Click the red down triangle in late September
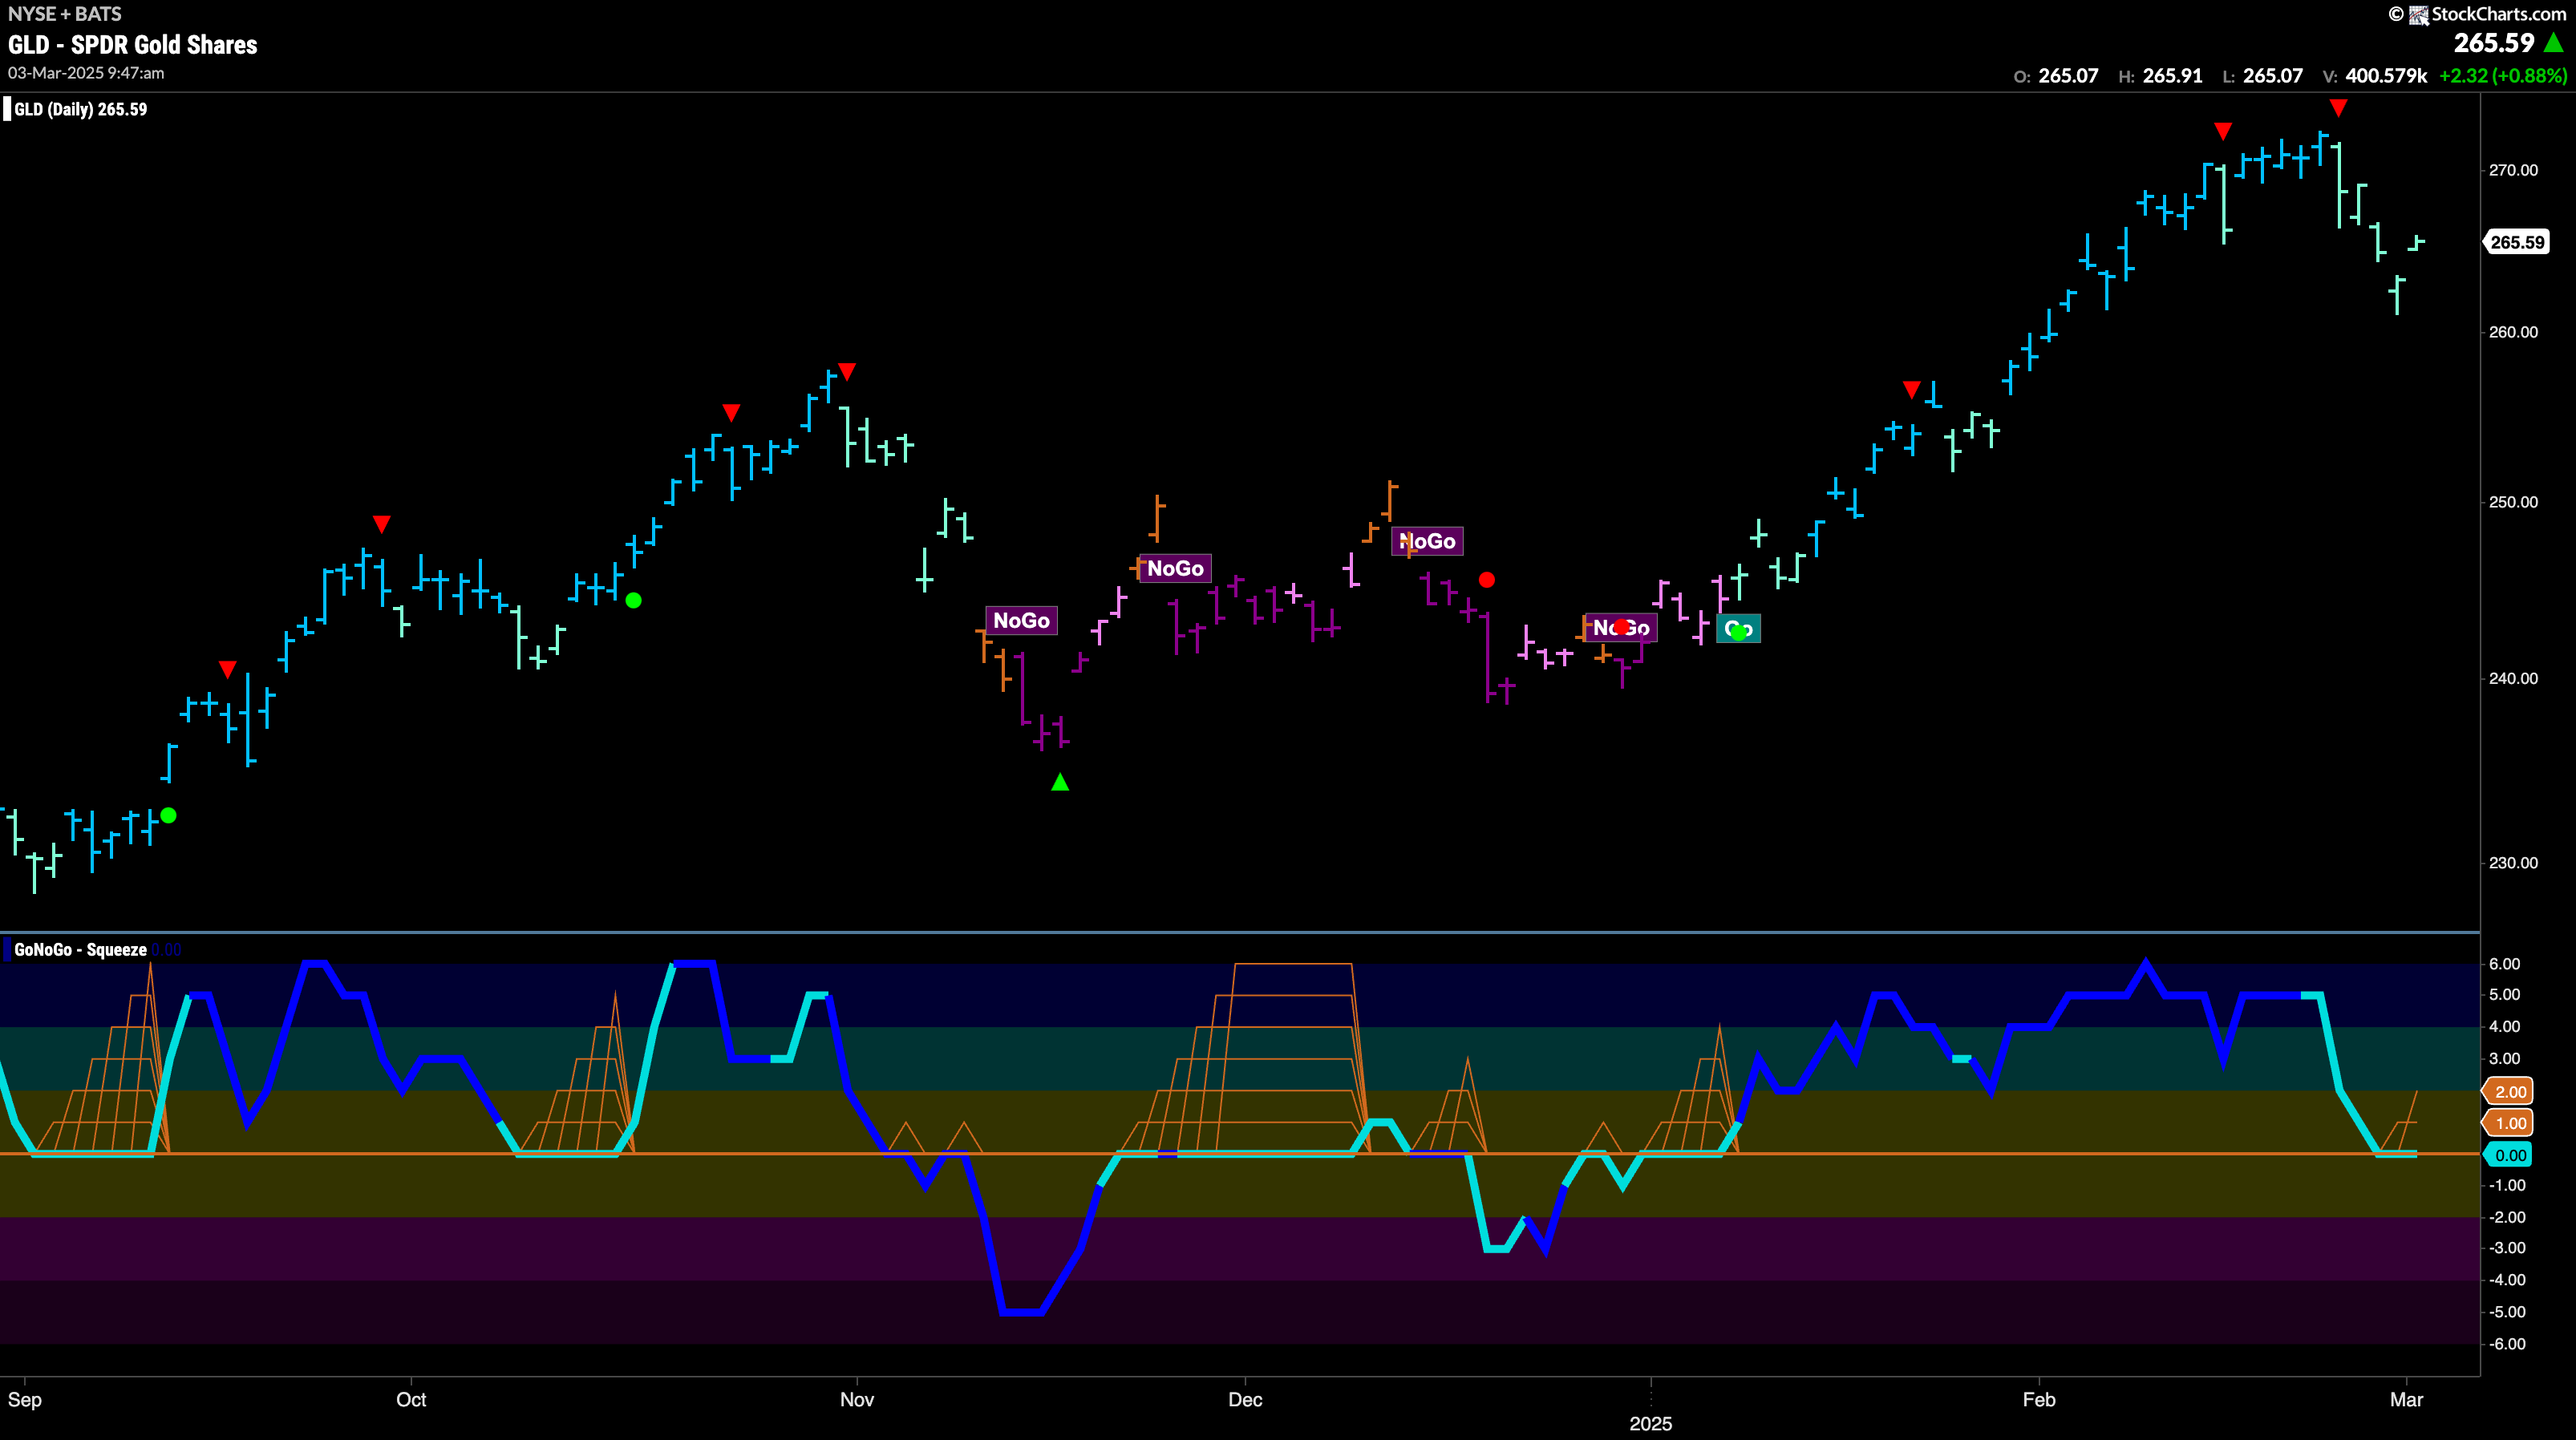The width and height of the screenshot is (2576, 1440). (x=381, y=524)
